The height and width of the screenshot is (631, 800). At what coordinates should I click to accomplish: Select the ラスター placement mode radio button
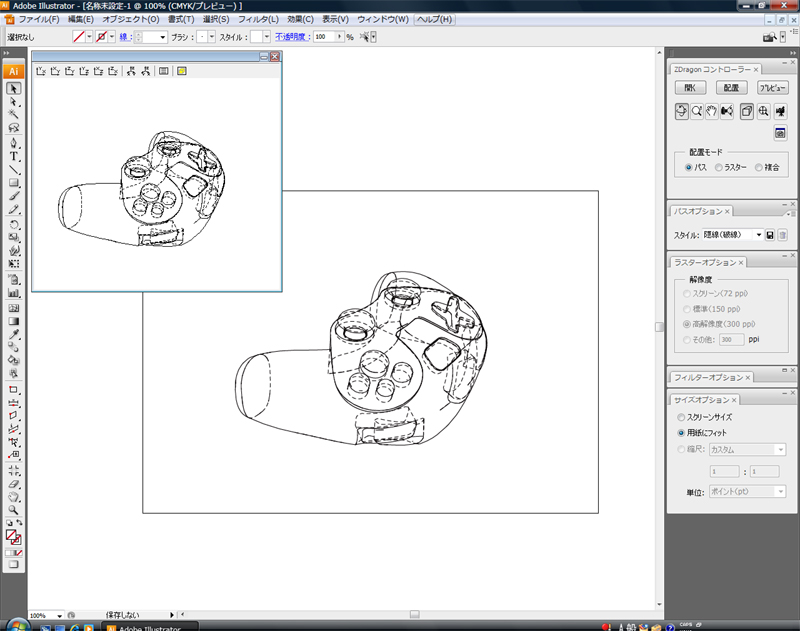click(x=720, y=167)
